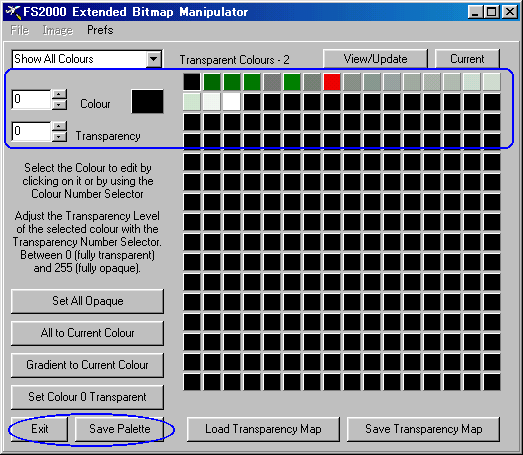
Task: Select the bright green palette swatch
Action: [x=292, y=82]
